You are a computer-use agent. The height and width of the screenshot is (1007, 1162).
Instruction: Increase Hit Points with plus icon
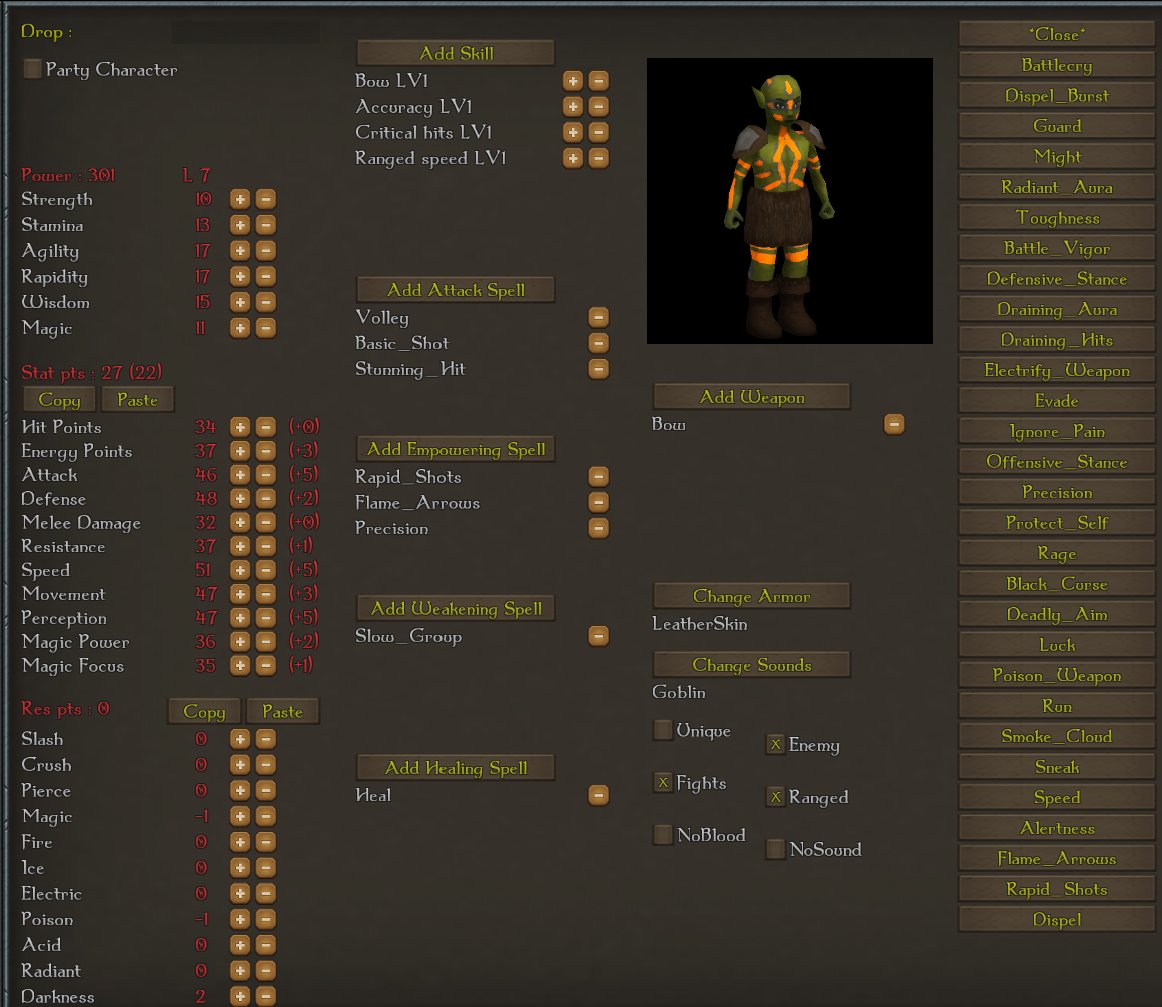click(239, 427)
